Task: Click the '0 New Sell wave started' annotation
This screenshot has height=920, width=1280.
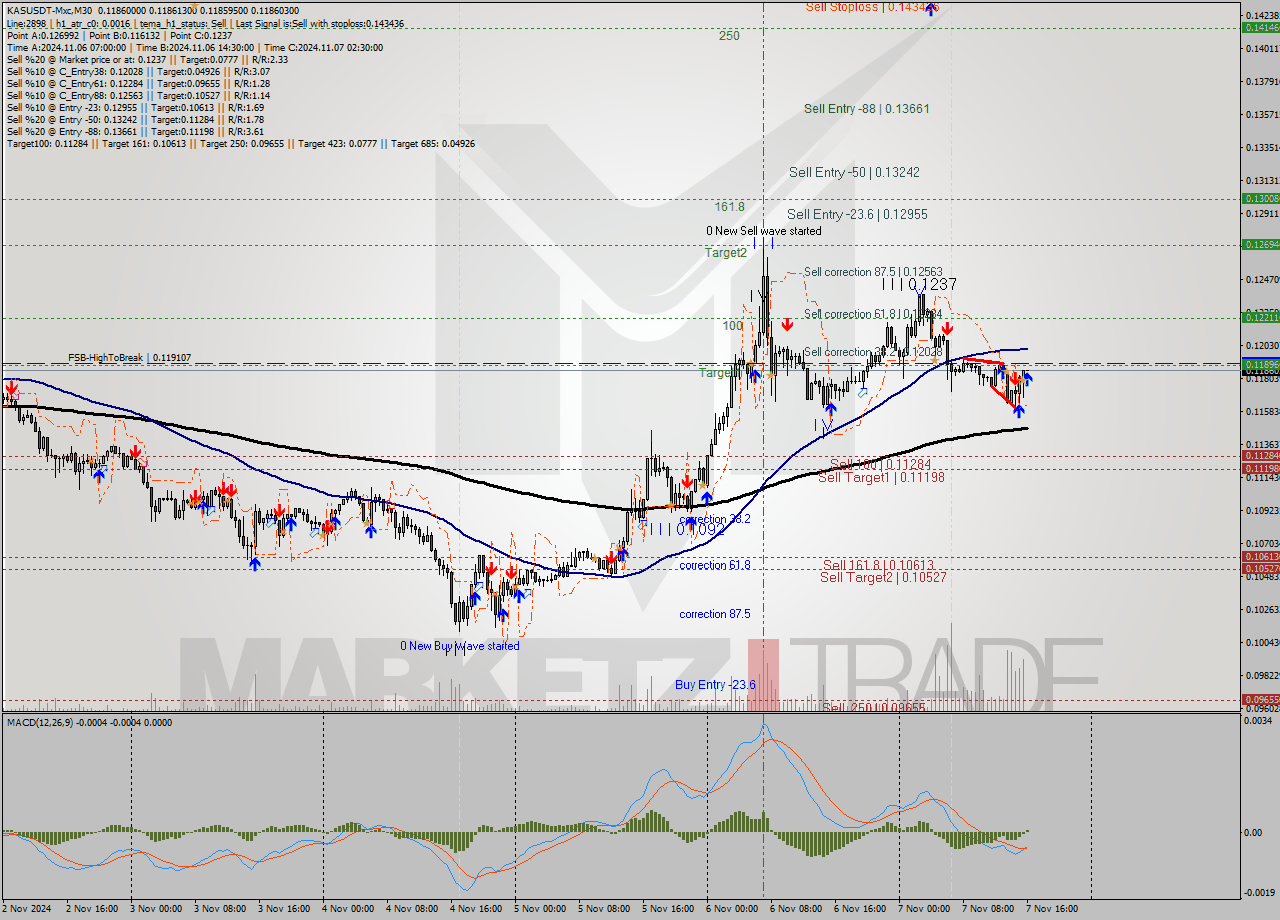Action: [765, 231]
